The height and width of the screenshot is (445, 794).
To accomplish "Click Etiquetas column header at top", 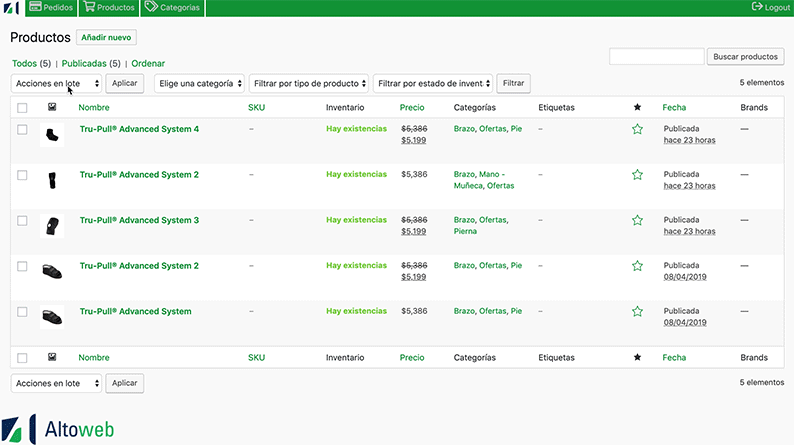I will (x=556, y=107).
